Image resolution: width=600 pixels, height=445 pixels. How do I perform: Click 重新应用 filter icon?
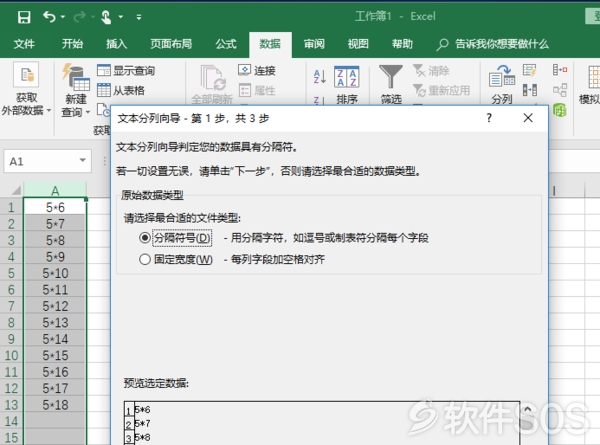tap(441, 90)
